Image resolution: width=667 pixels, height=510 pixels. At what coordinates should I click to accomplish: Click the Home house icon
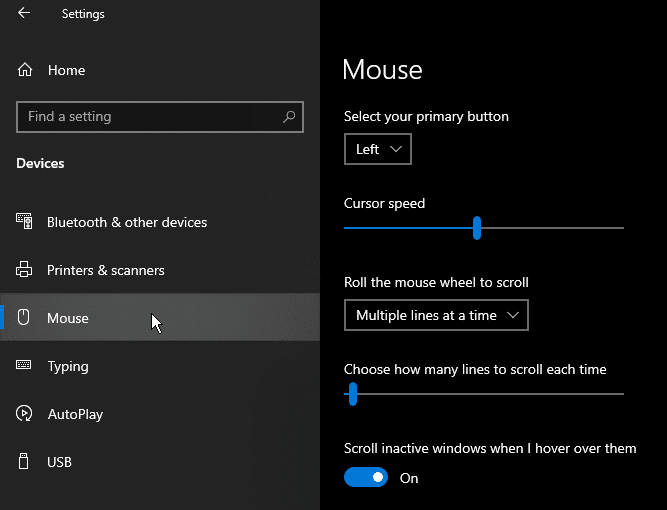pos(25,70)
